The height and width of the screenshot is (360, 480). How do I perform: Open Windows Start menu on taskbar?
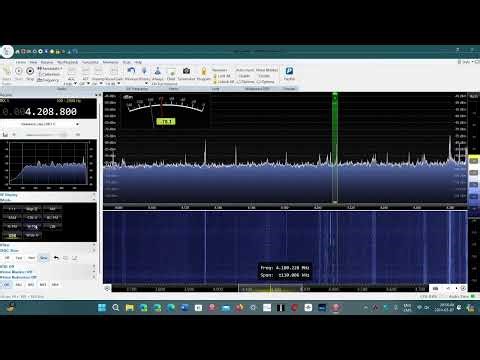click(102, 308)
